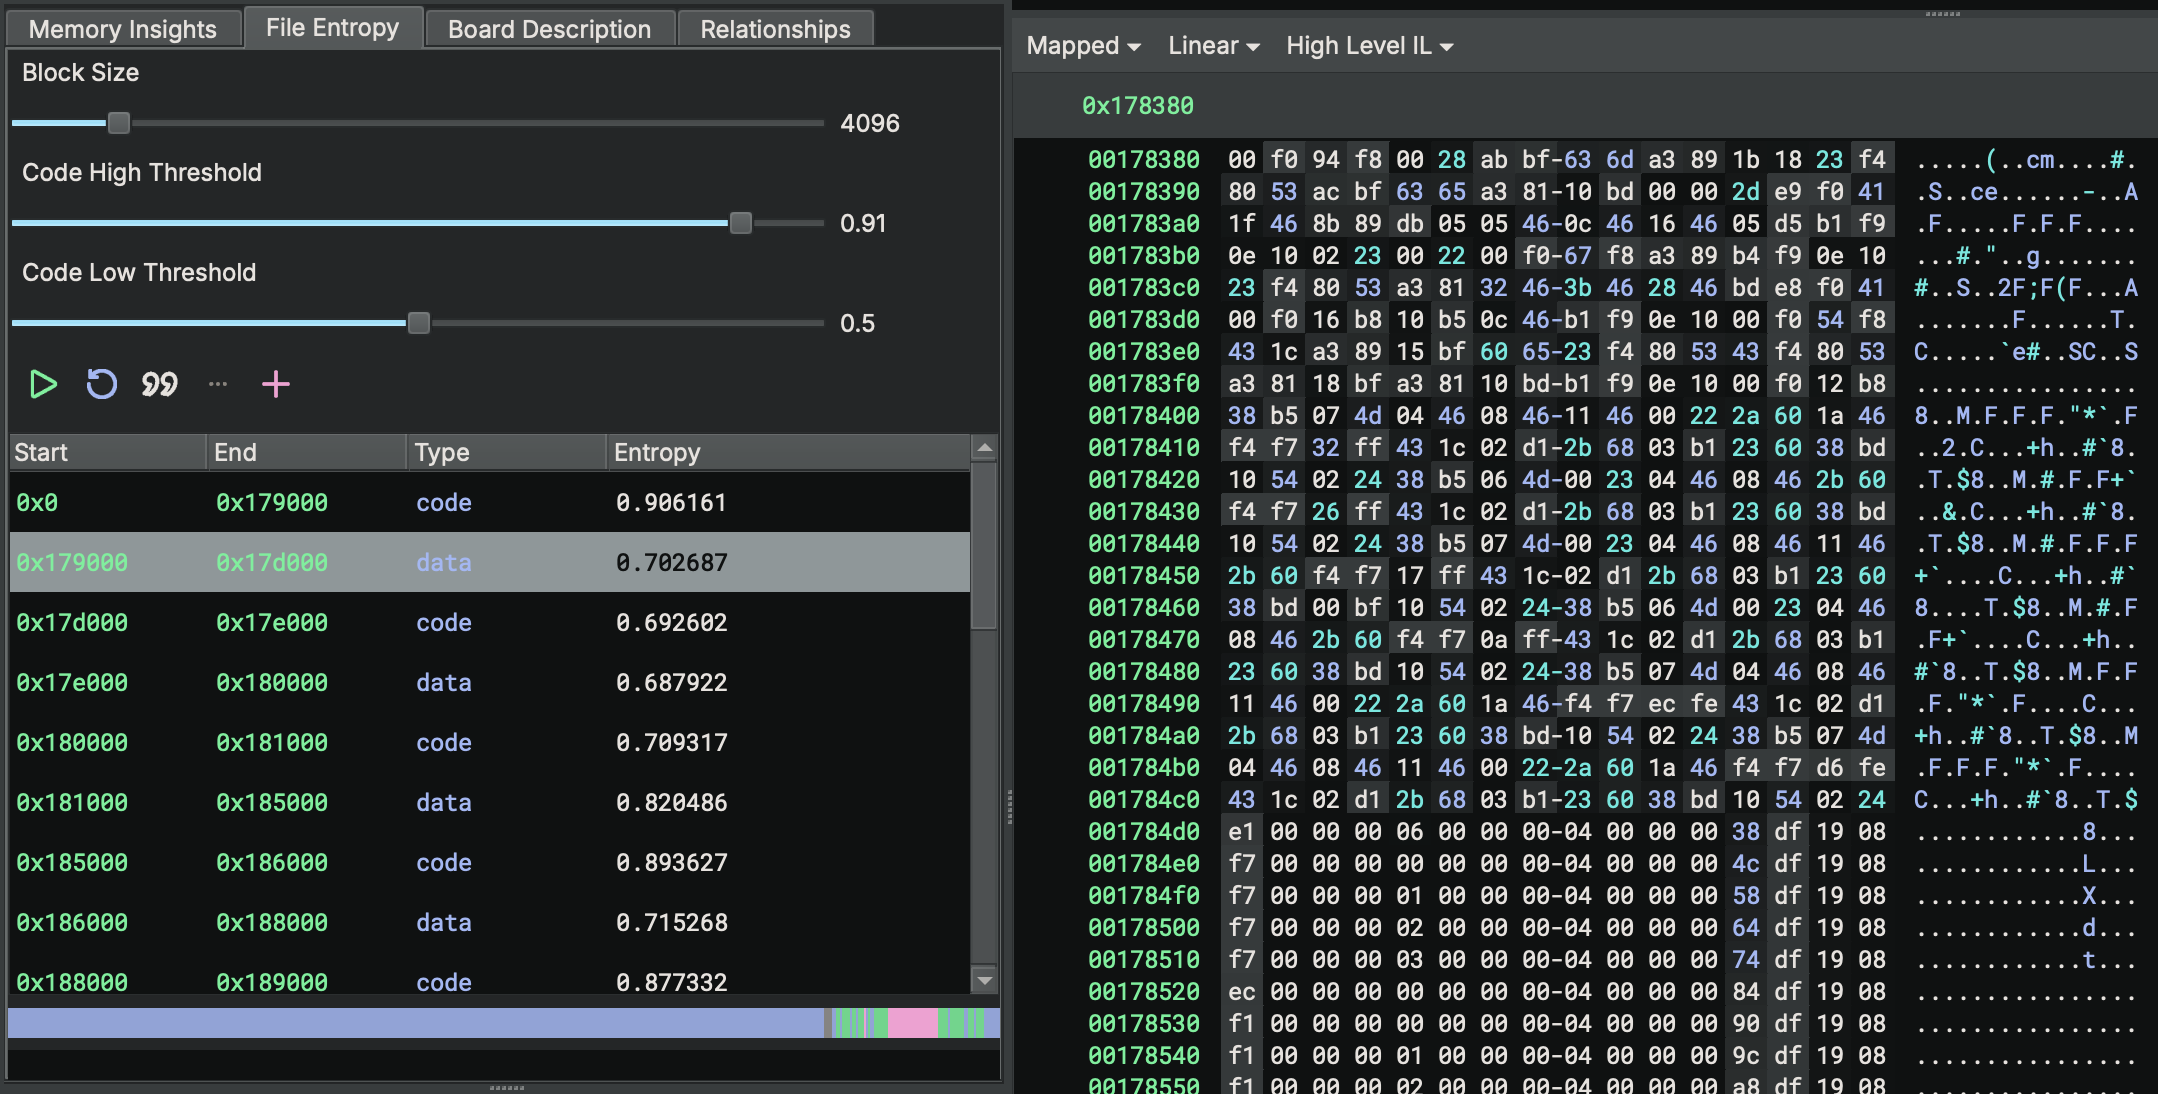Click the Block Size label
2158x1094 pixels.
pyautogui.click(x=81, y=73)
